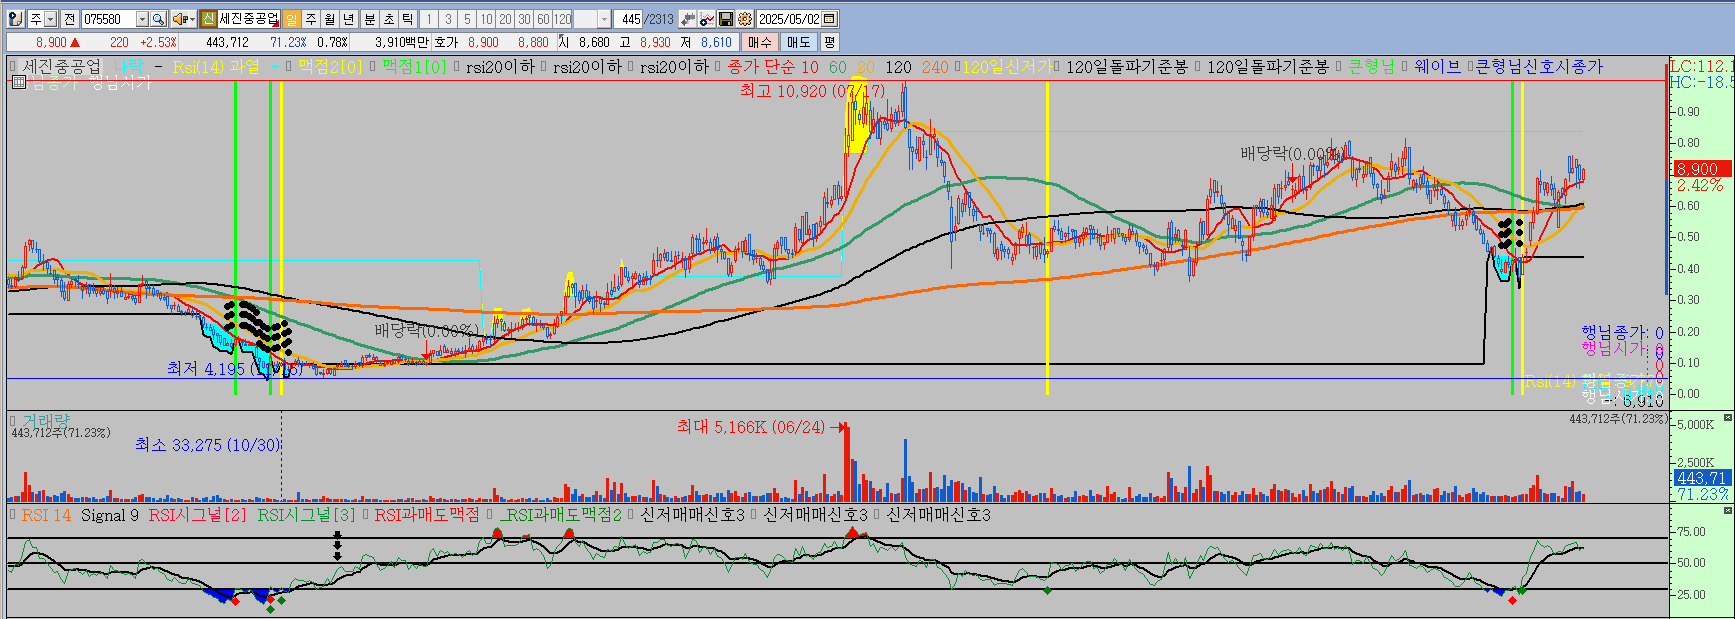Click the Signal 9 legend label

click(110, 515)
